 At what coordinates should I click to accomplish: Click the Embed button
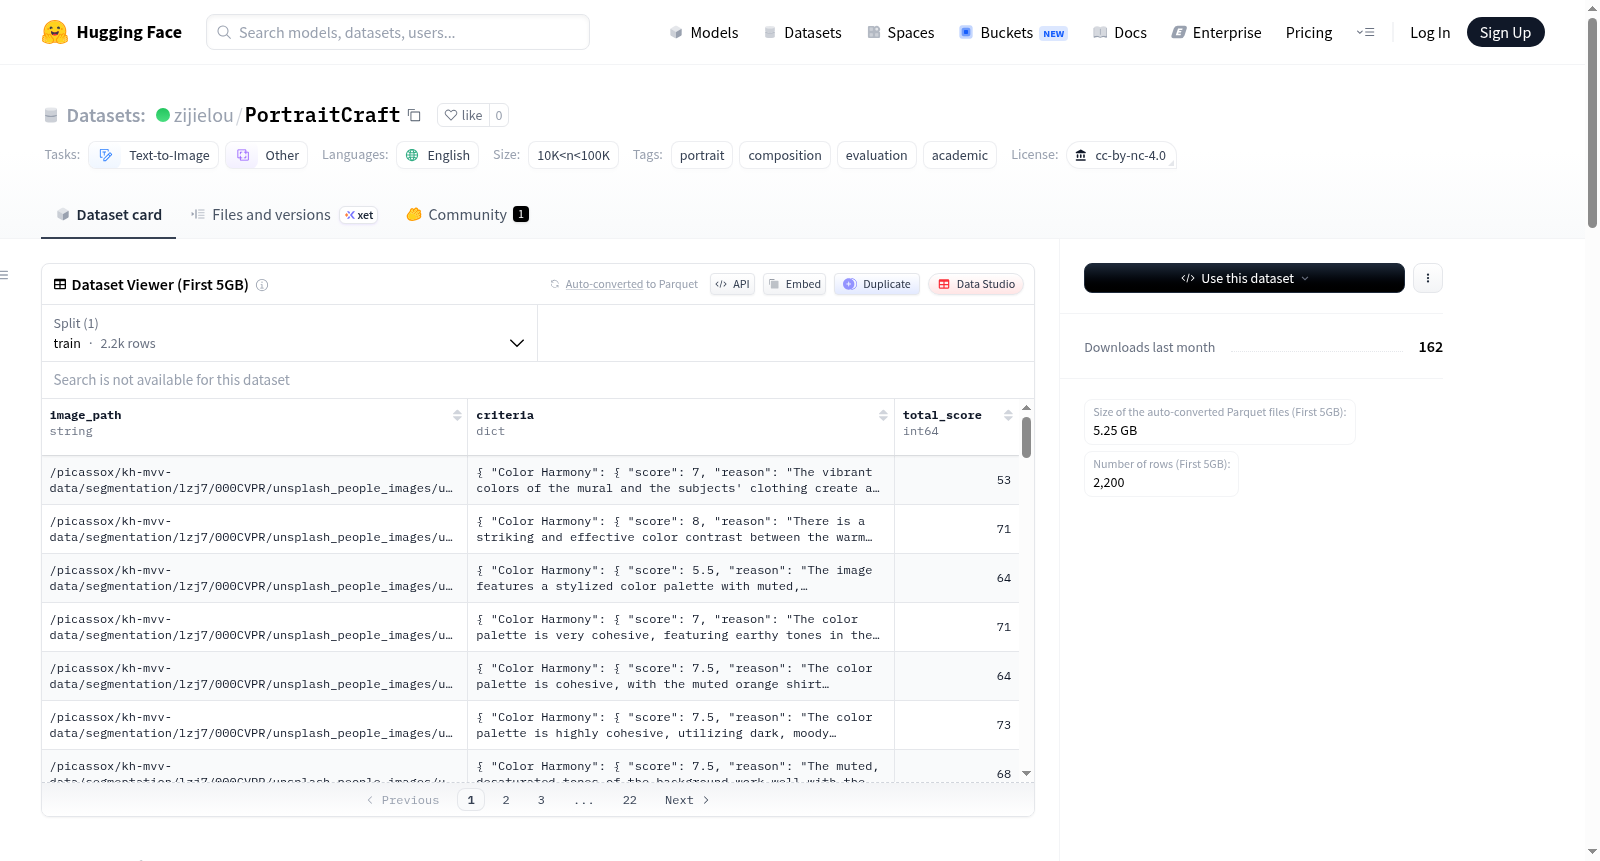[x=794, y=284]
